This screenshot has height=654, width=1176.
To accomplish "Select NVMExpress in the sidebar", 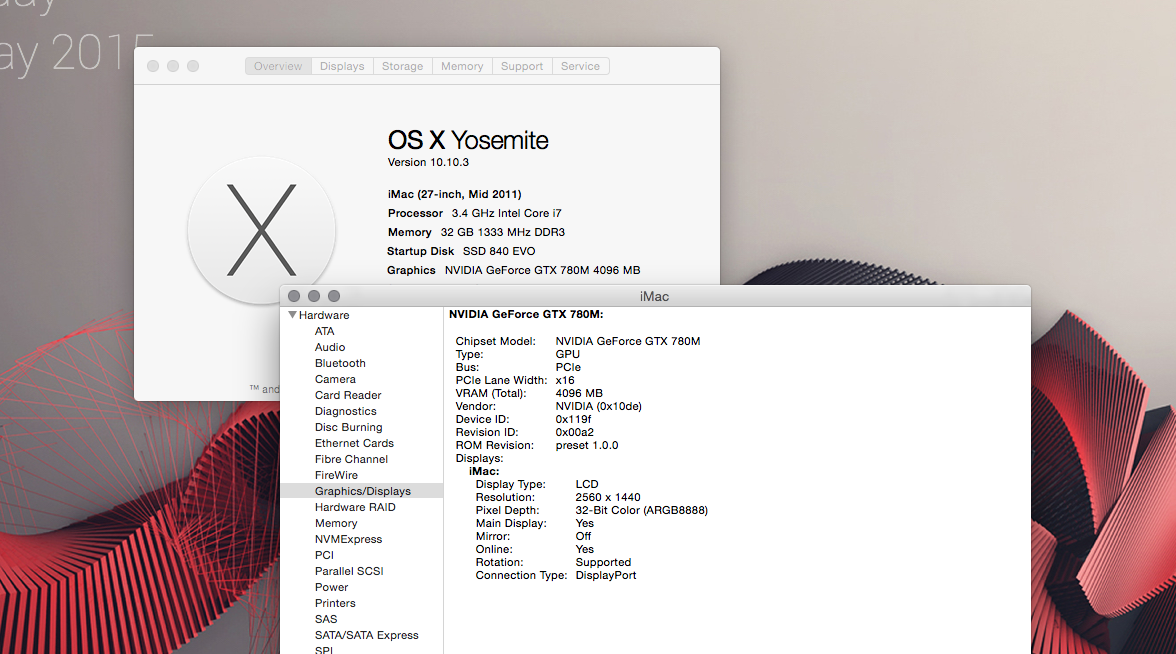I will pos(349,539).
